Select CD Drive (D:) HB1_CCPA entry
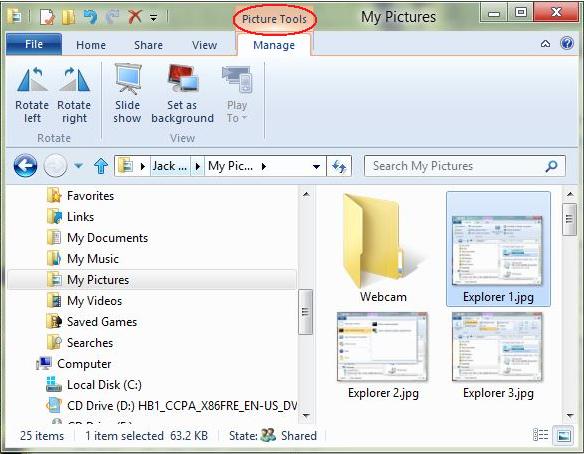The height and width of the screenshot is (454, 584). tap(171, 406)
